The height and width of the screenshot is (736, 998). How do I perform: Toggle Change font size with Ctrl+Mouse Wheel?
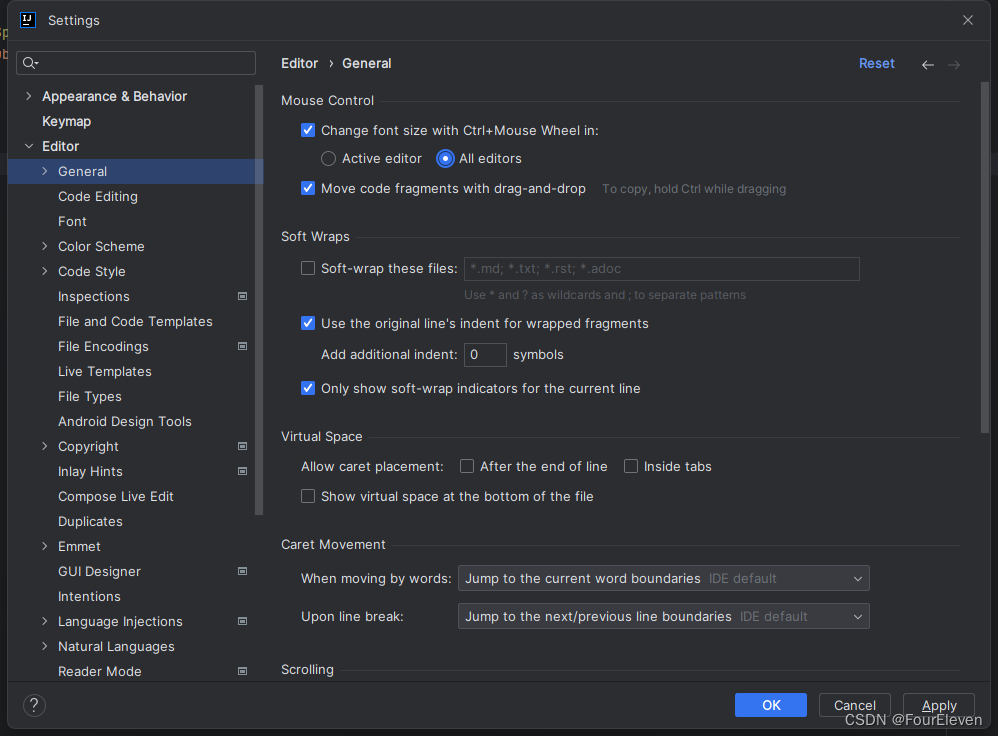click(308, 131)
